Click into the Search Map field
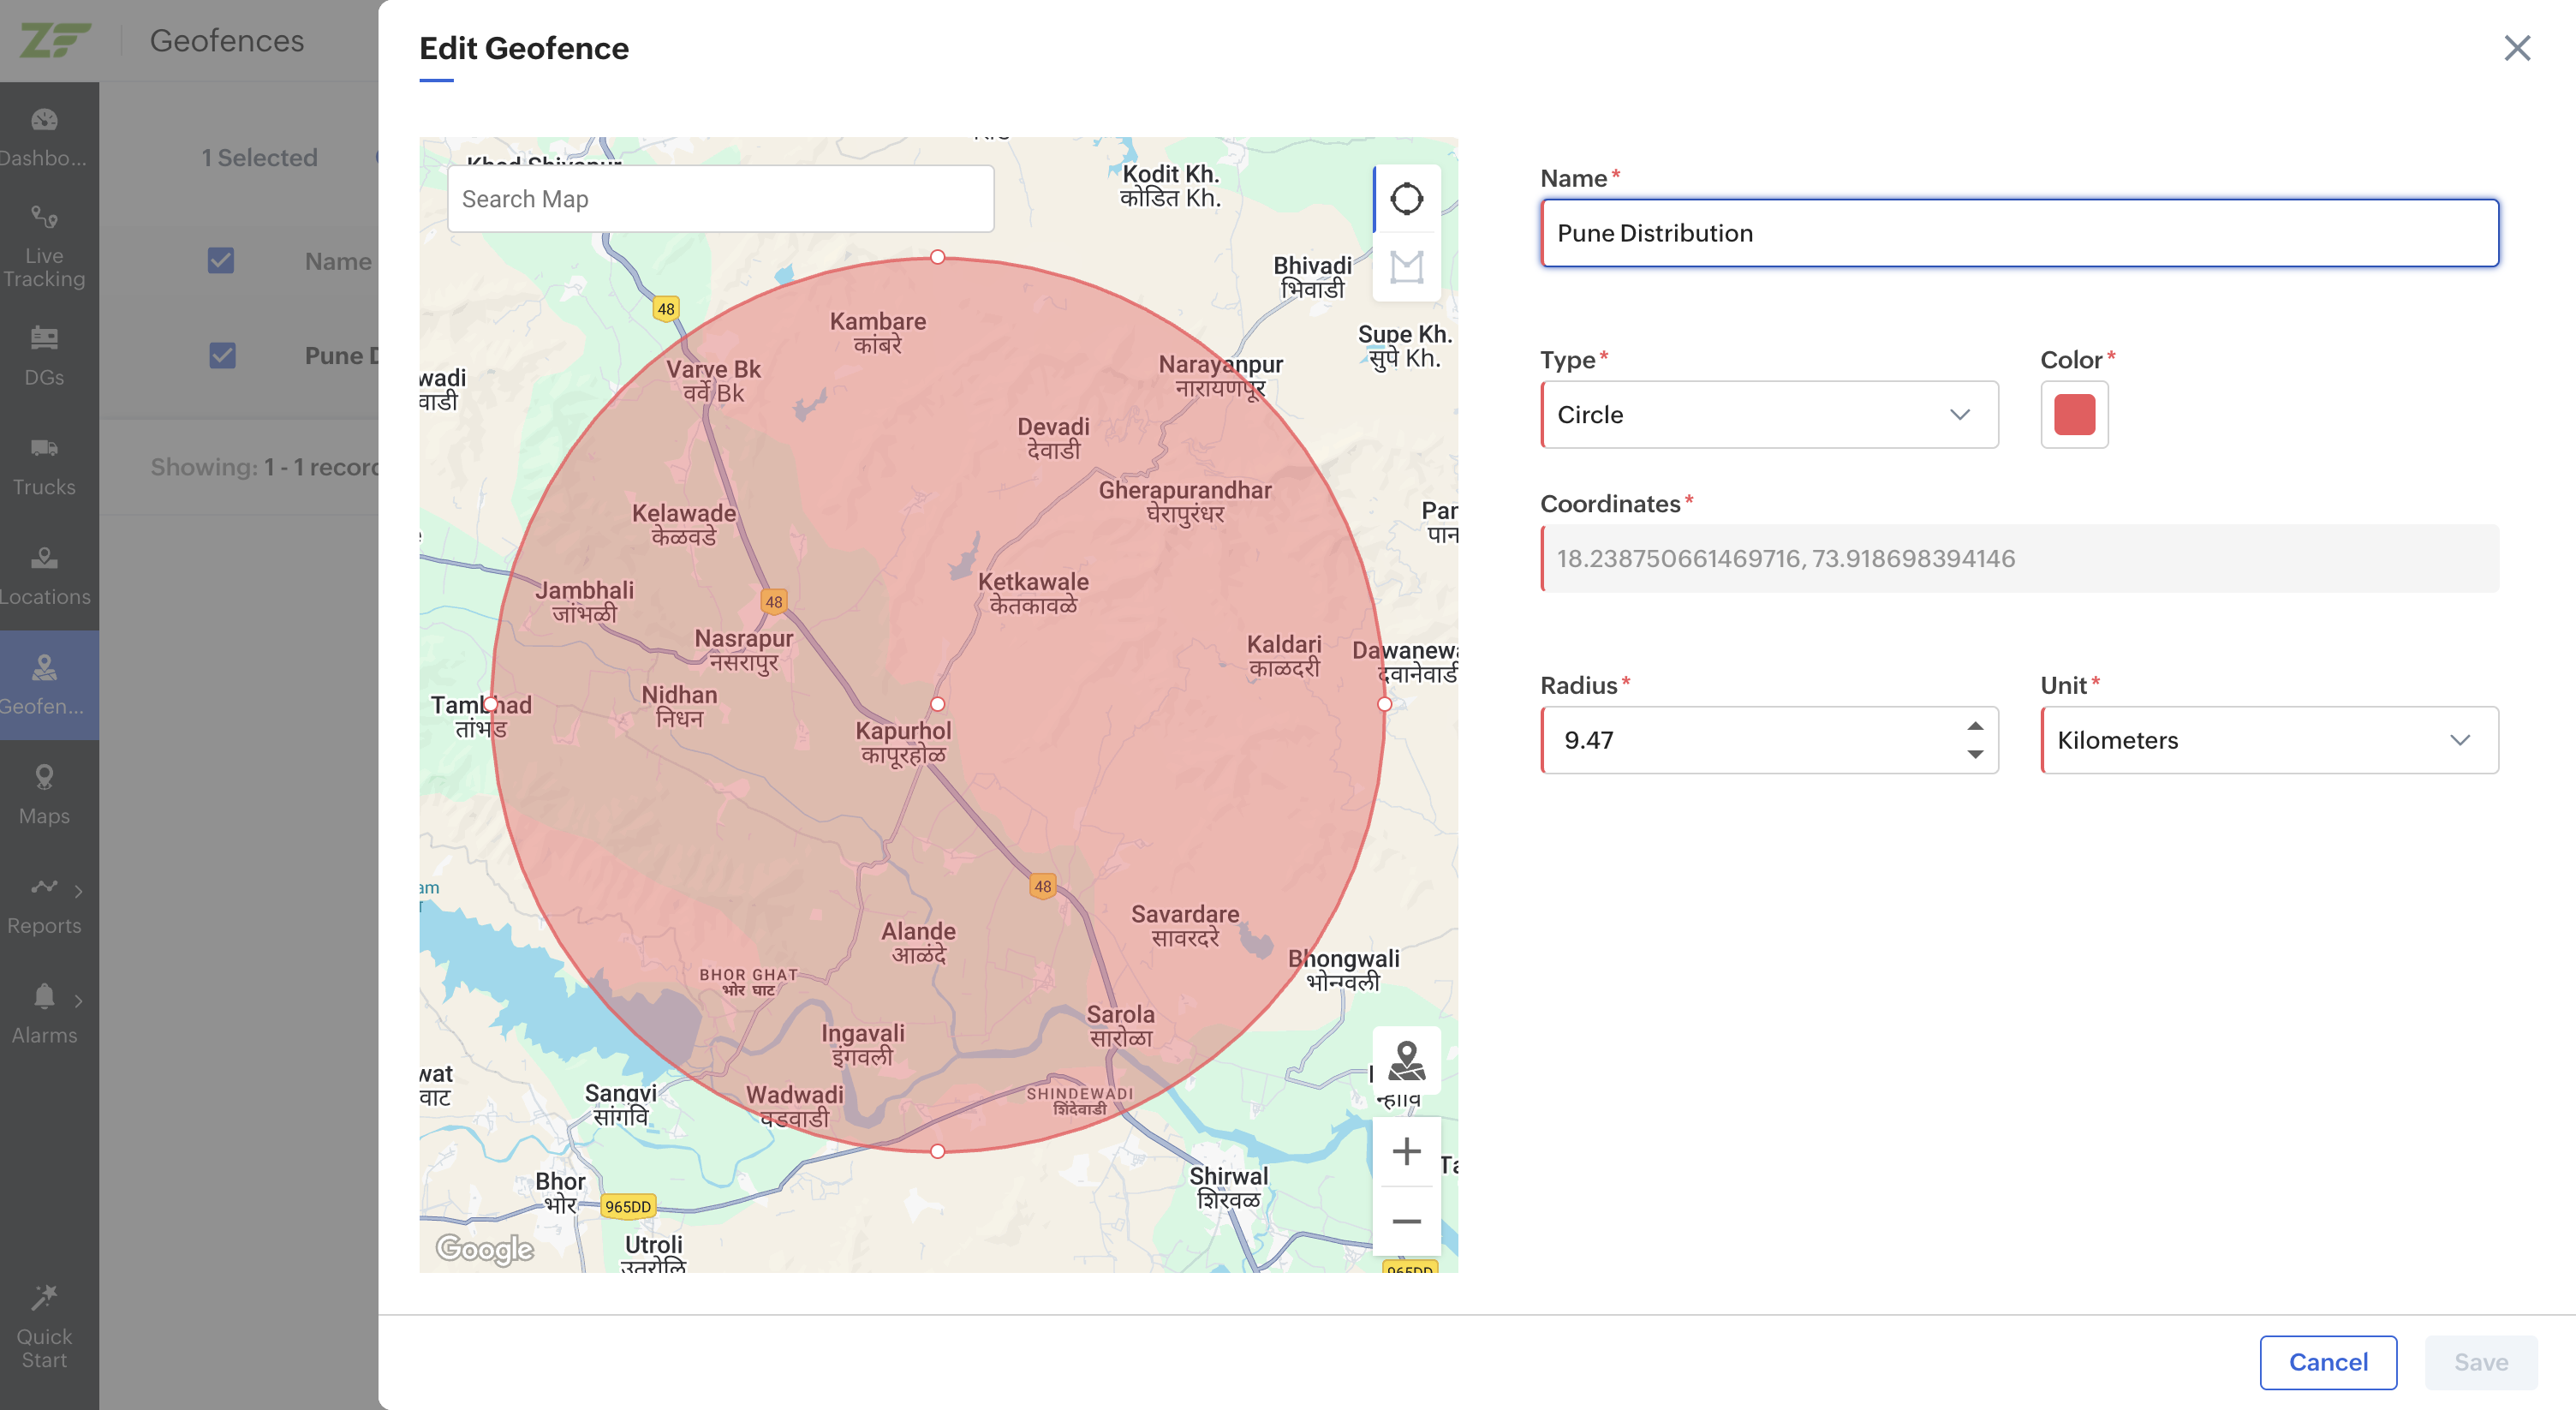Viewport: 2576px width, 1410px height. [x=720, y=199]
